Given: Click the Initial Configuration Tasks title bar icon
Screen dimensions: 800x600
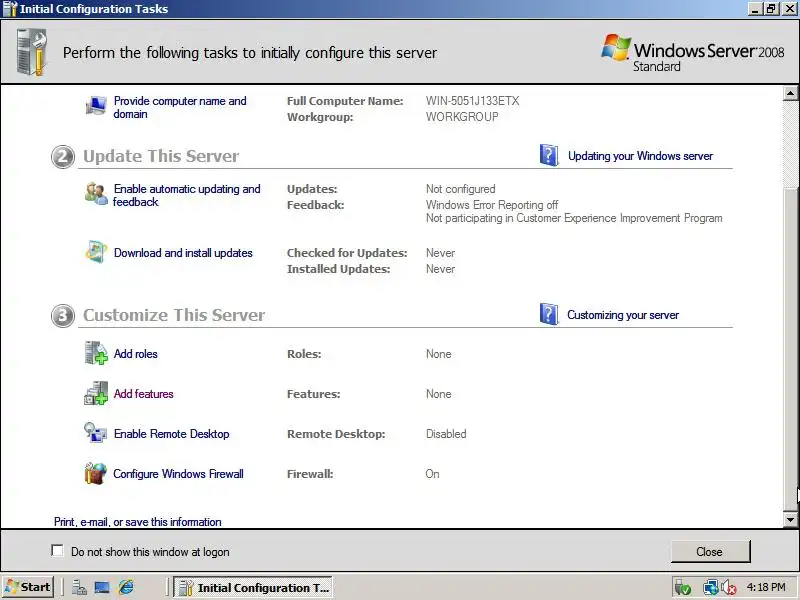Looking at the screenshot, I should [9, 9].
